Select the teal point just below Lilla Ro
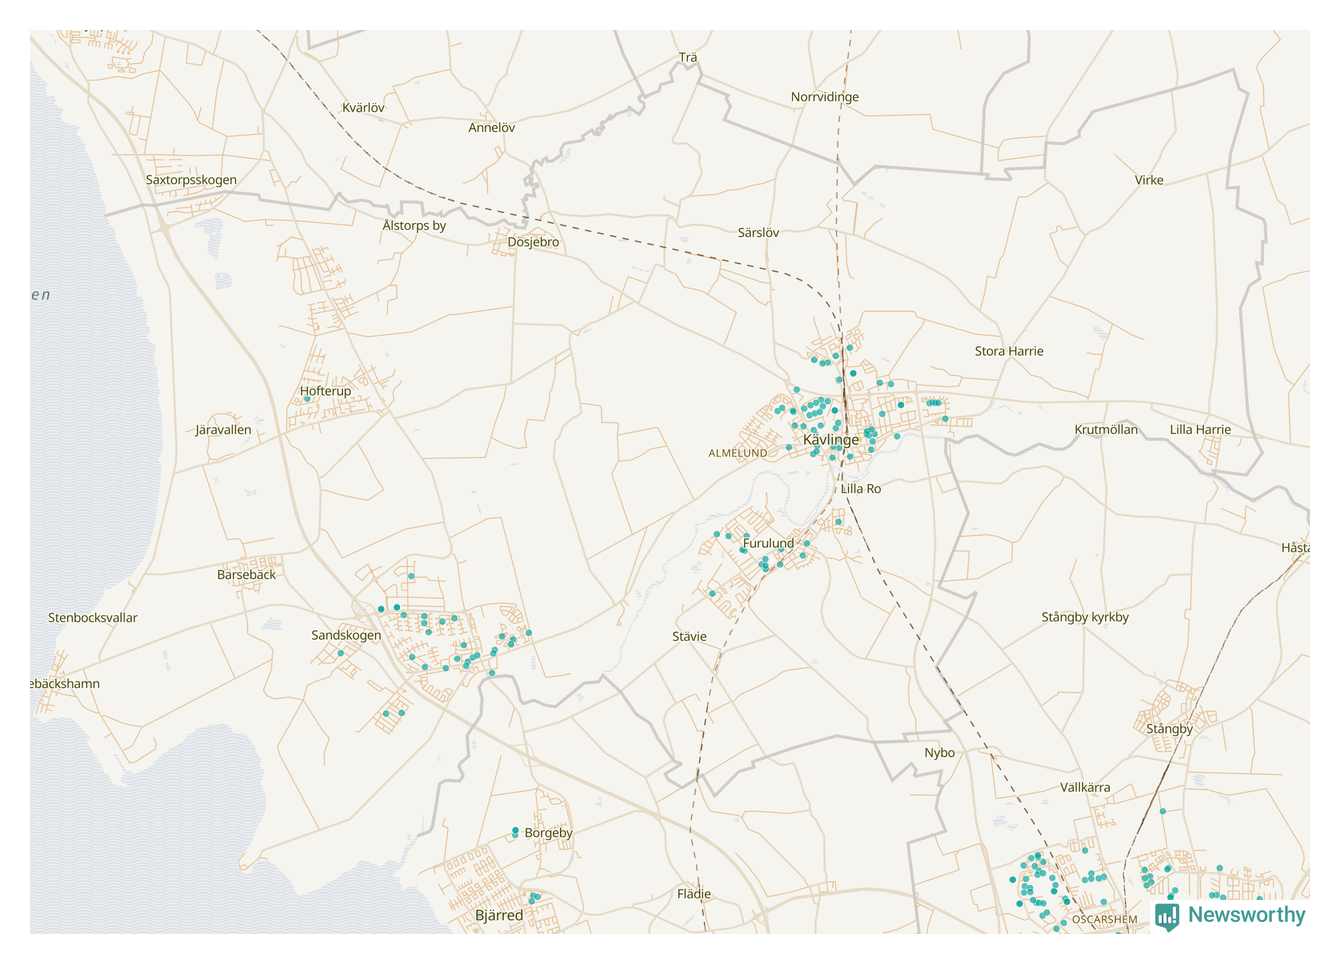This screenshot has width=1340, height=964. pos(838,522)
